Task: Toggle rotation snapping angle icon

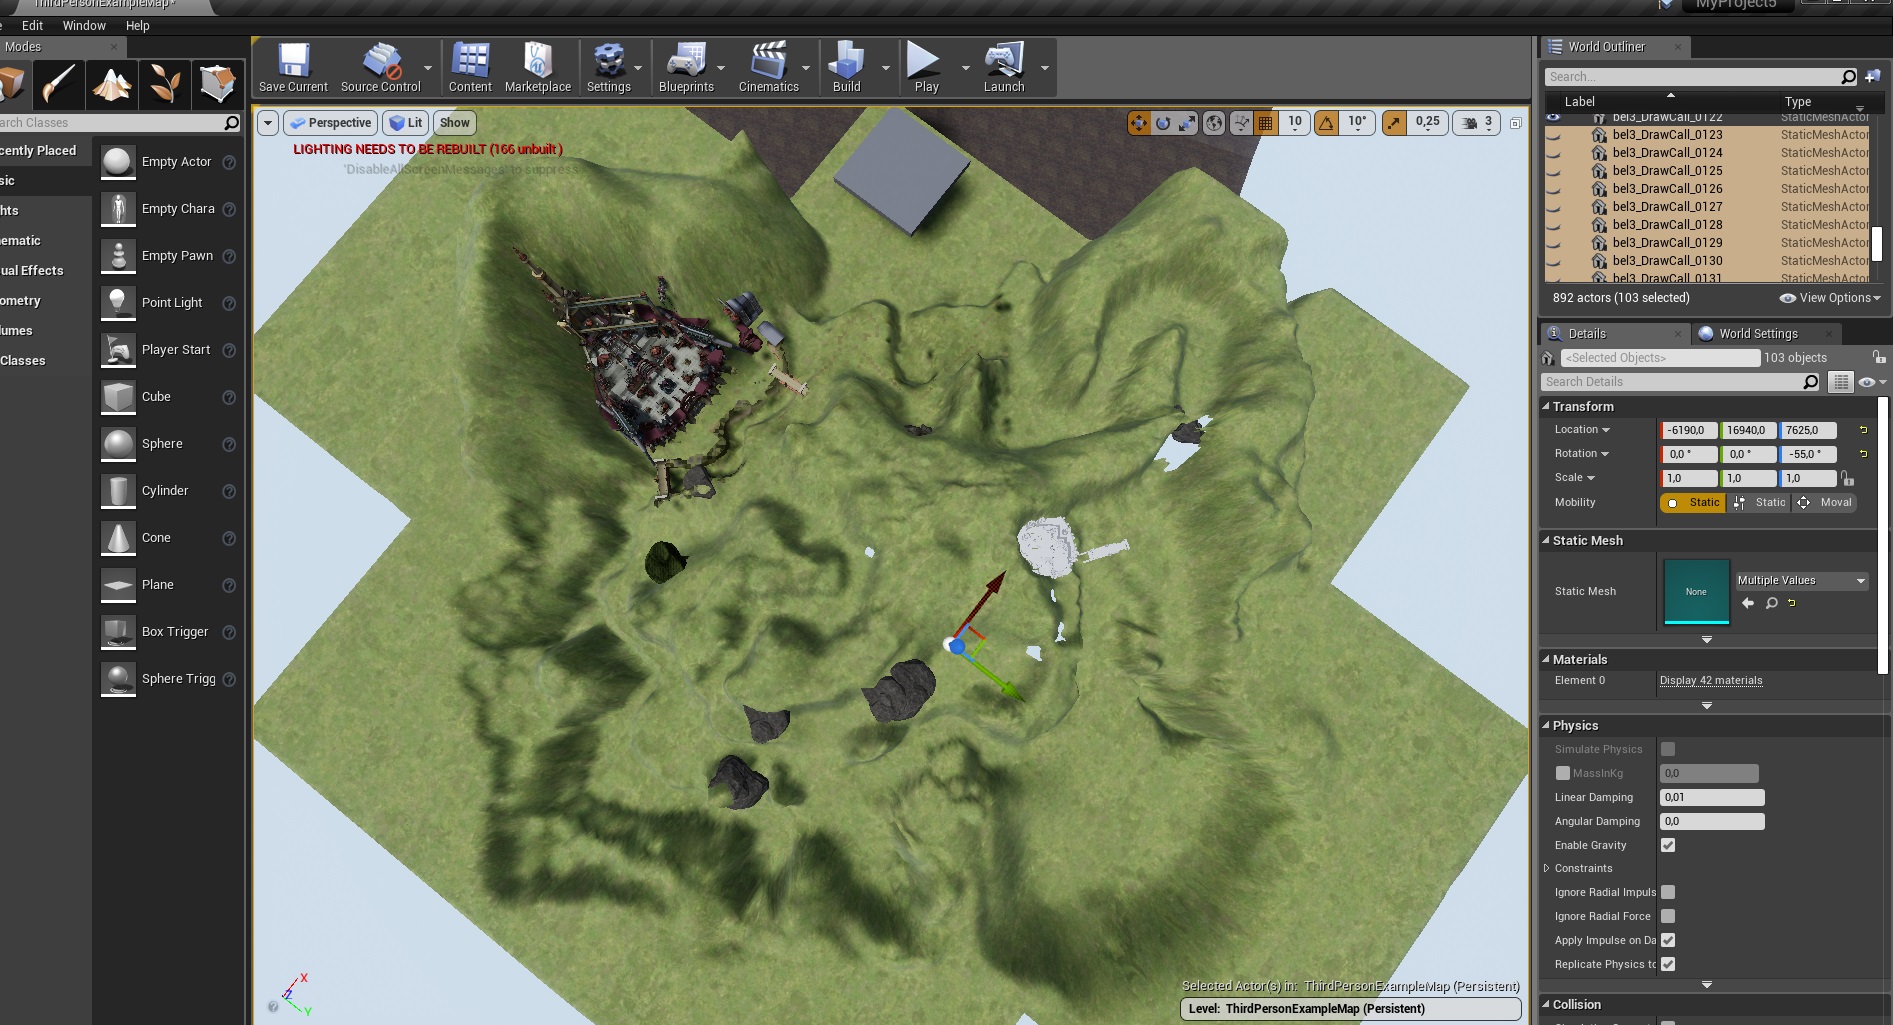Action: [1326, 123]
